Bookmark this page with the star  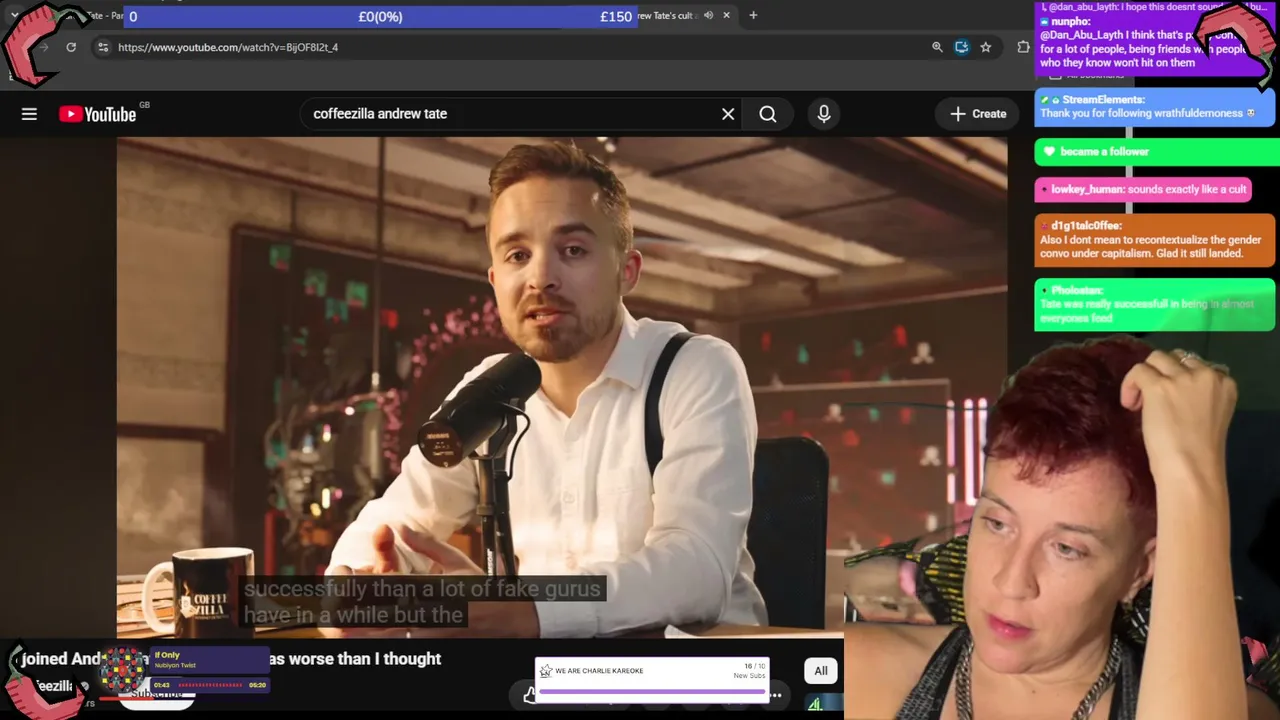[x=986, y=47]
